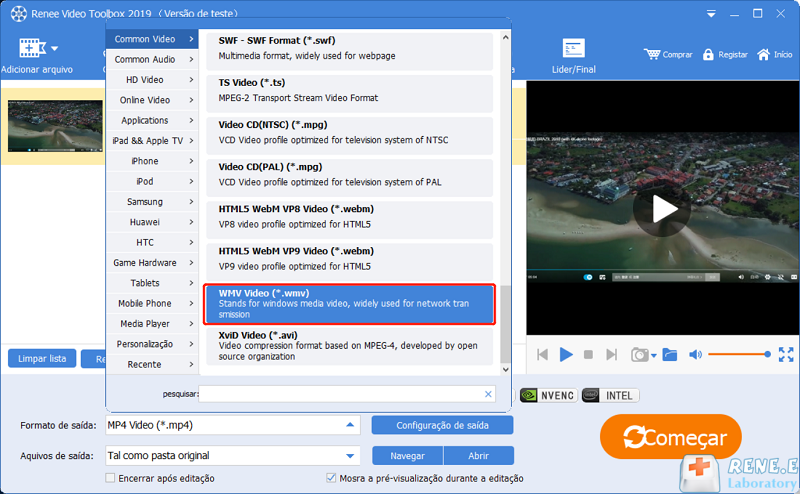Click the Registar lock icon
The width and height of the screenshot is (800, 494).
click(x=708, y=55)
